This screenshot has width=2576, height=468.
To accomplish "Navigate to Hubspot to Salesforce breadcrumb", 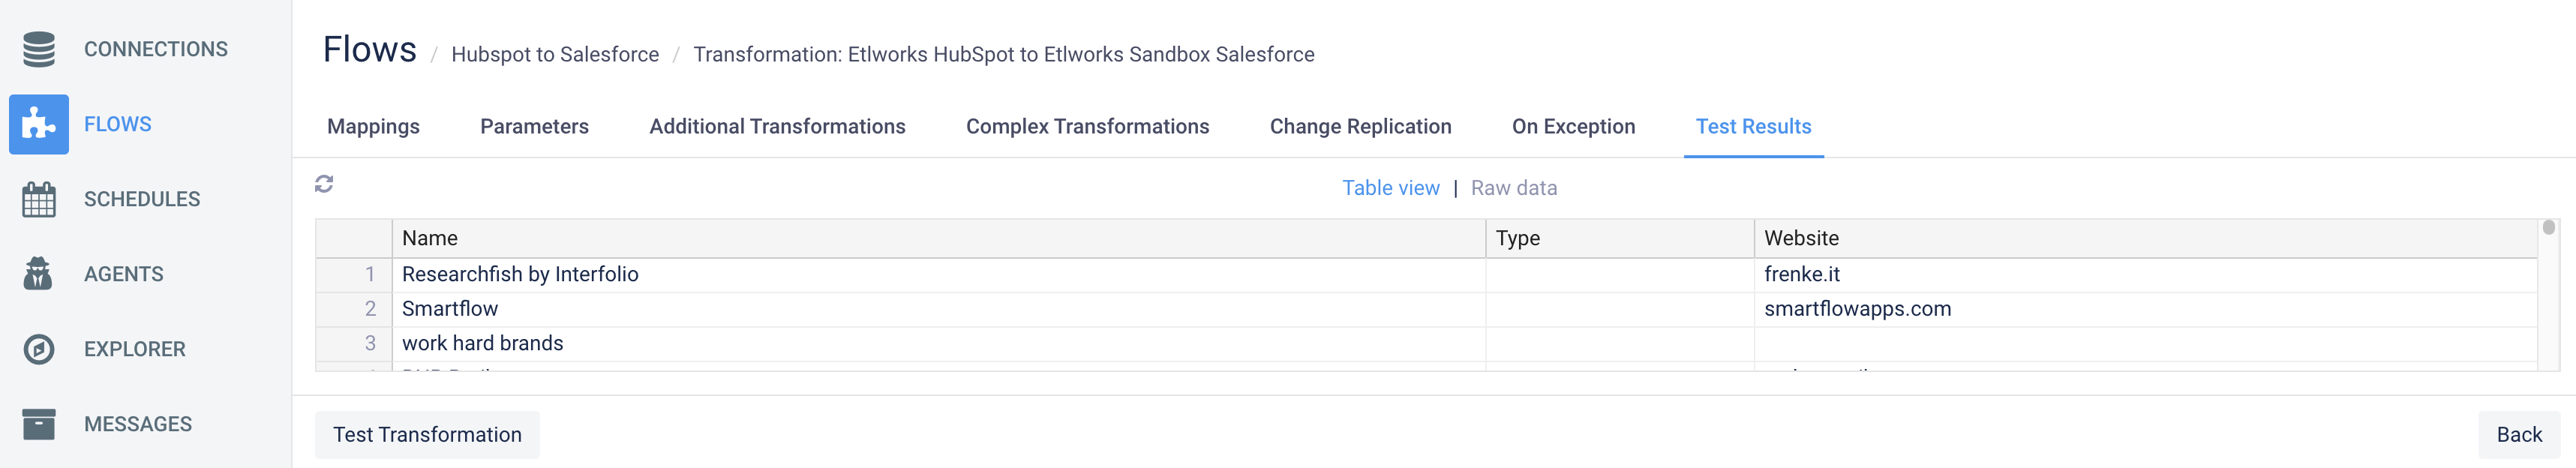I will click(555, 55).
